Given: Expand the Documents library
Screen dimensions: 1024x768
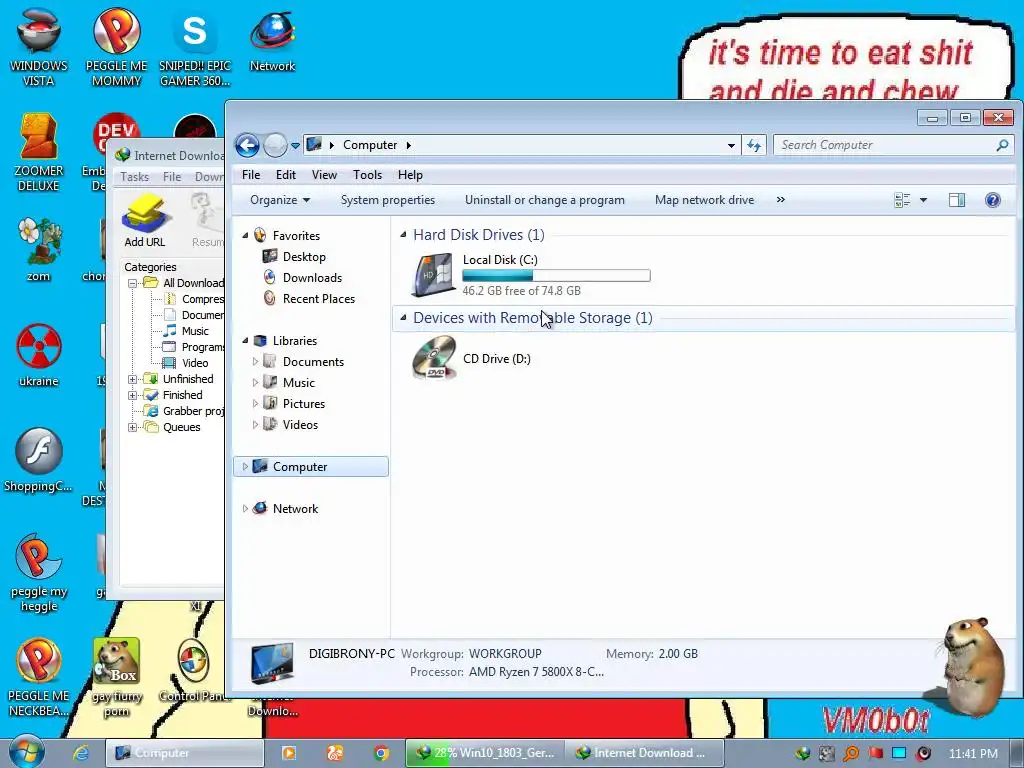Looking at the screenshot, I should pos(255,362).
